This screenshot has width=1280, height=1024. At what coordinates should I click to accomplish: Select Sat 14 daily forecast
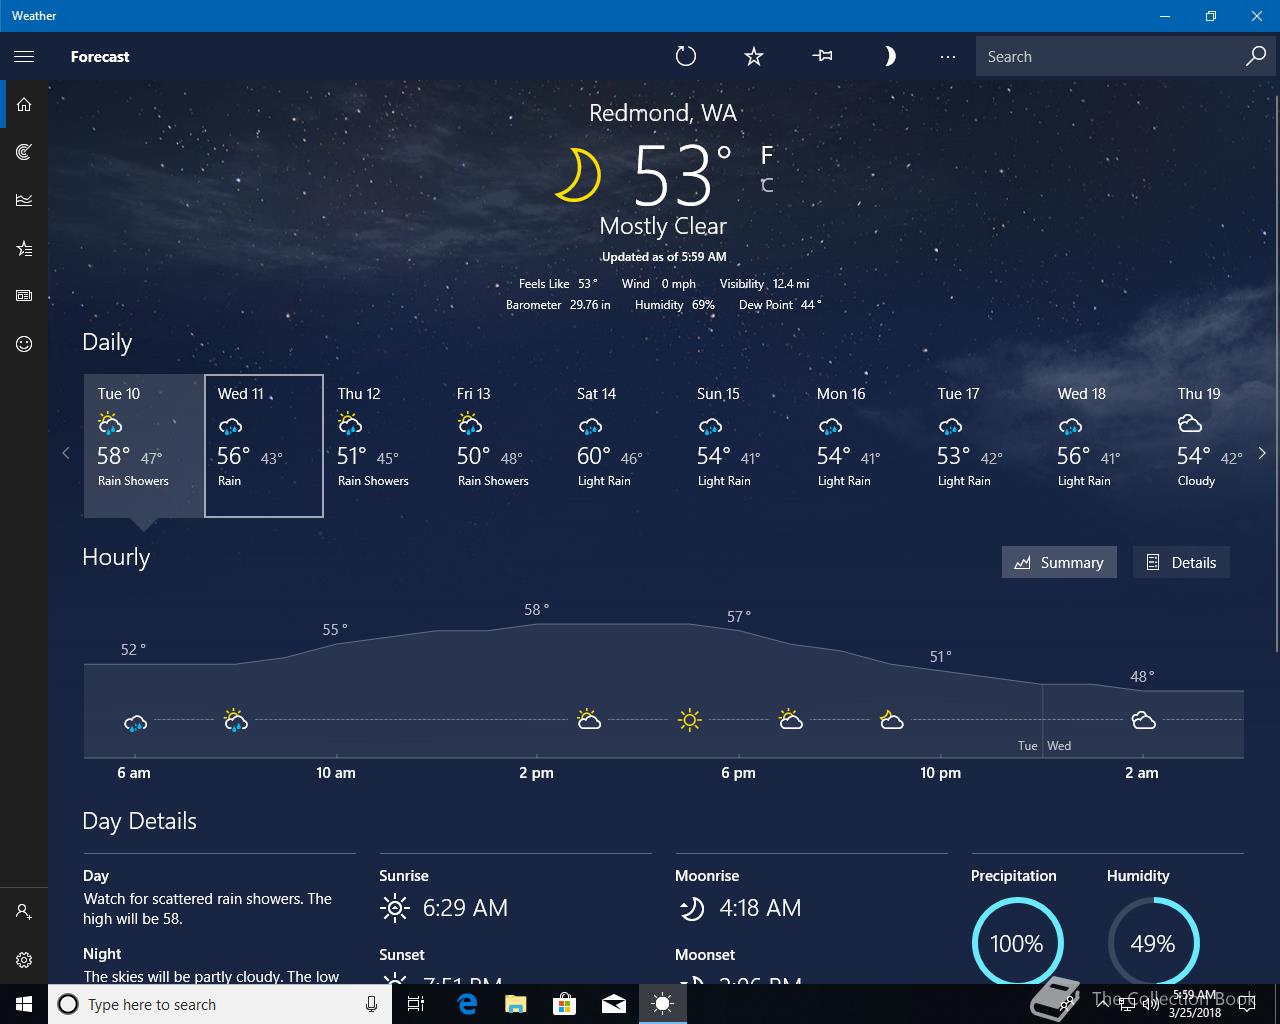pos(624,446)
